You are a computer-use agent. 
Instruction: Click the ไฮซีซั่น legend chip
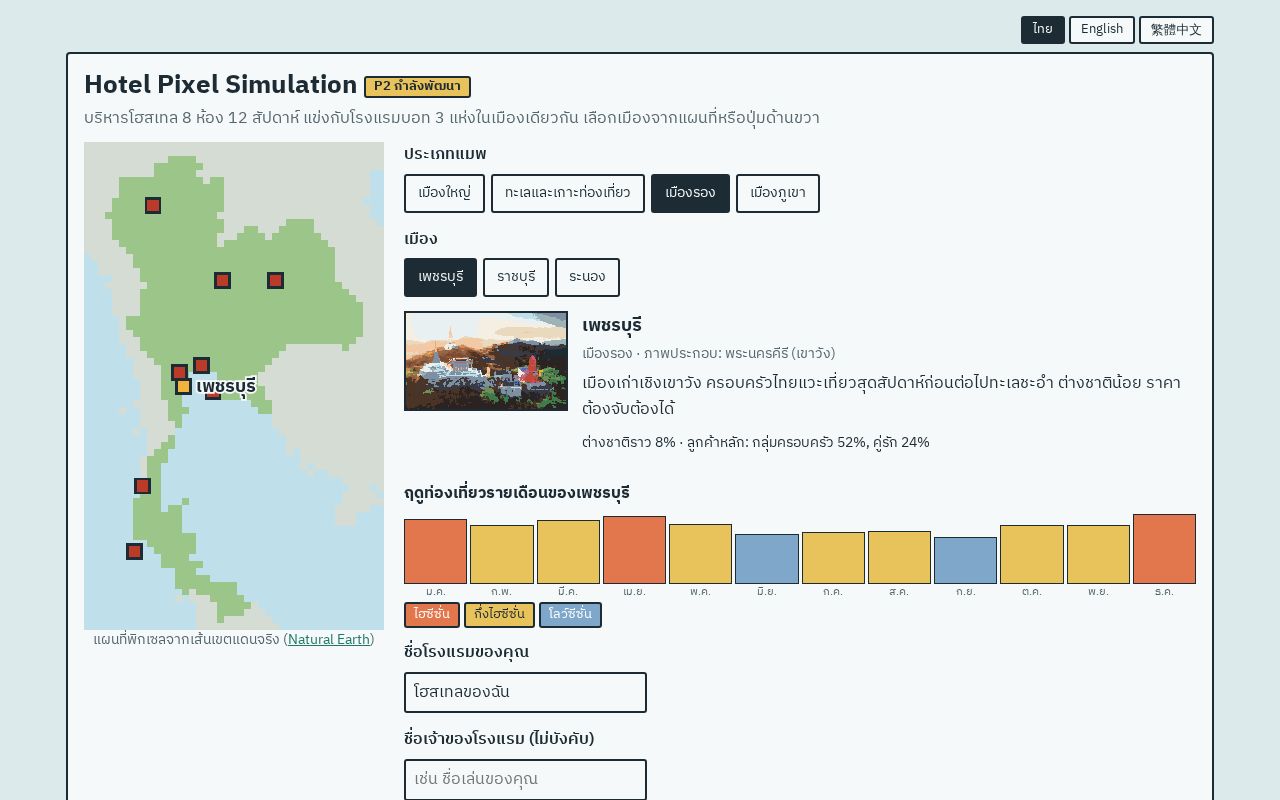tap(432, 615)
